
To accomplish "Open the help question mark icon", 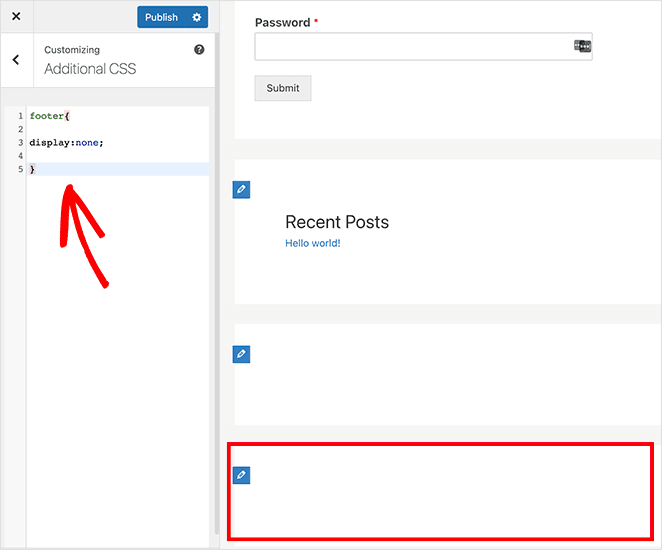I will click(199, 50).
